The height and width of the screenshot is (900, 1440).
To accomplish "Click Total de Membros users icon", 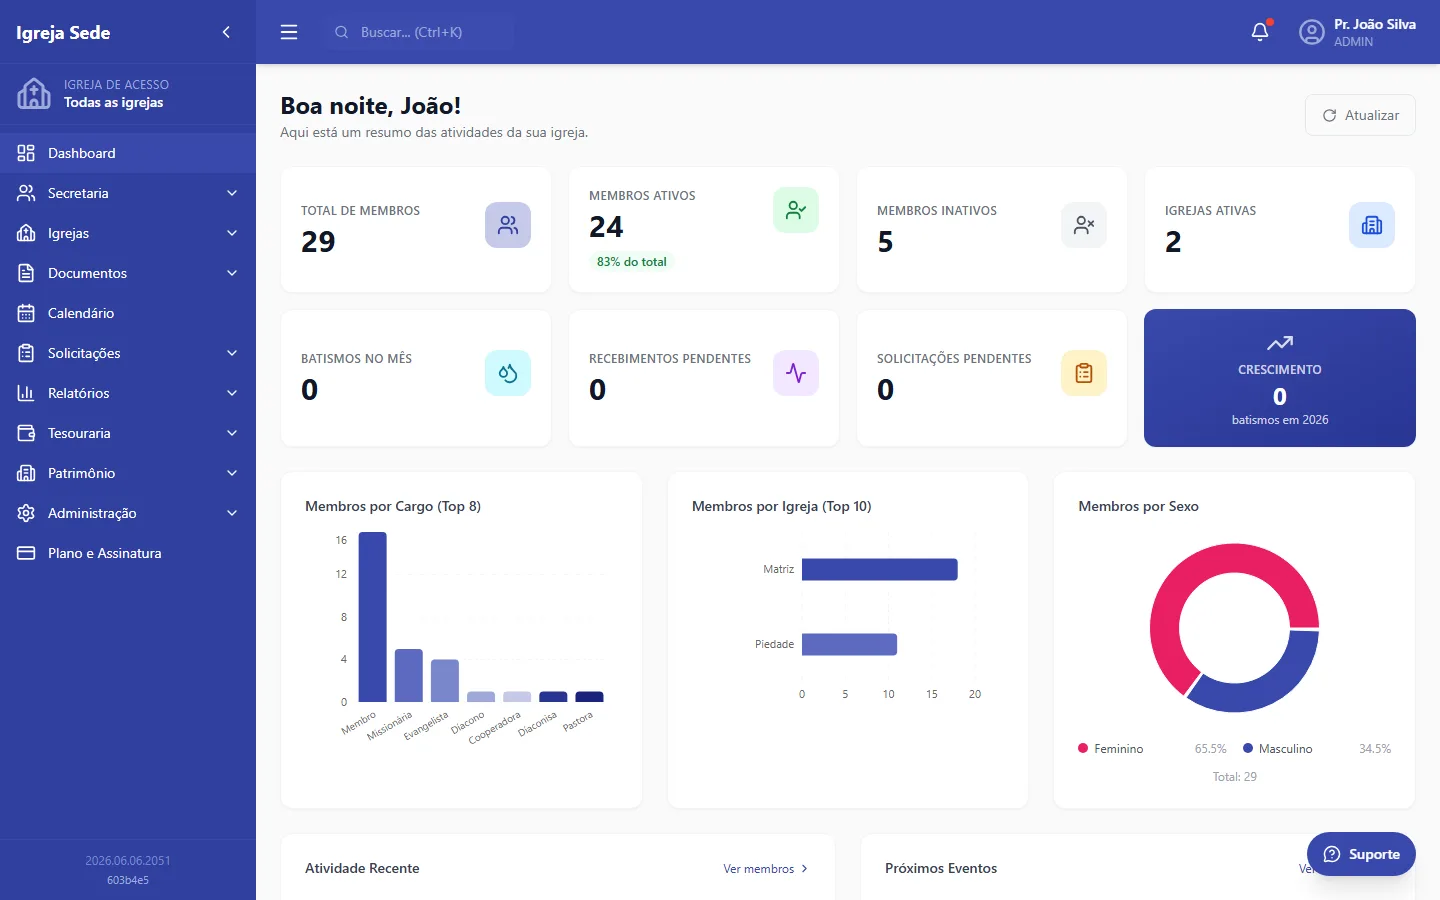I will click(x=508, y=225).
